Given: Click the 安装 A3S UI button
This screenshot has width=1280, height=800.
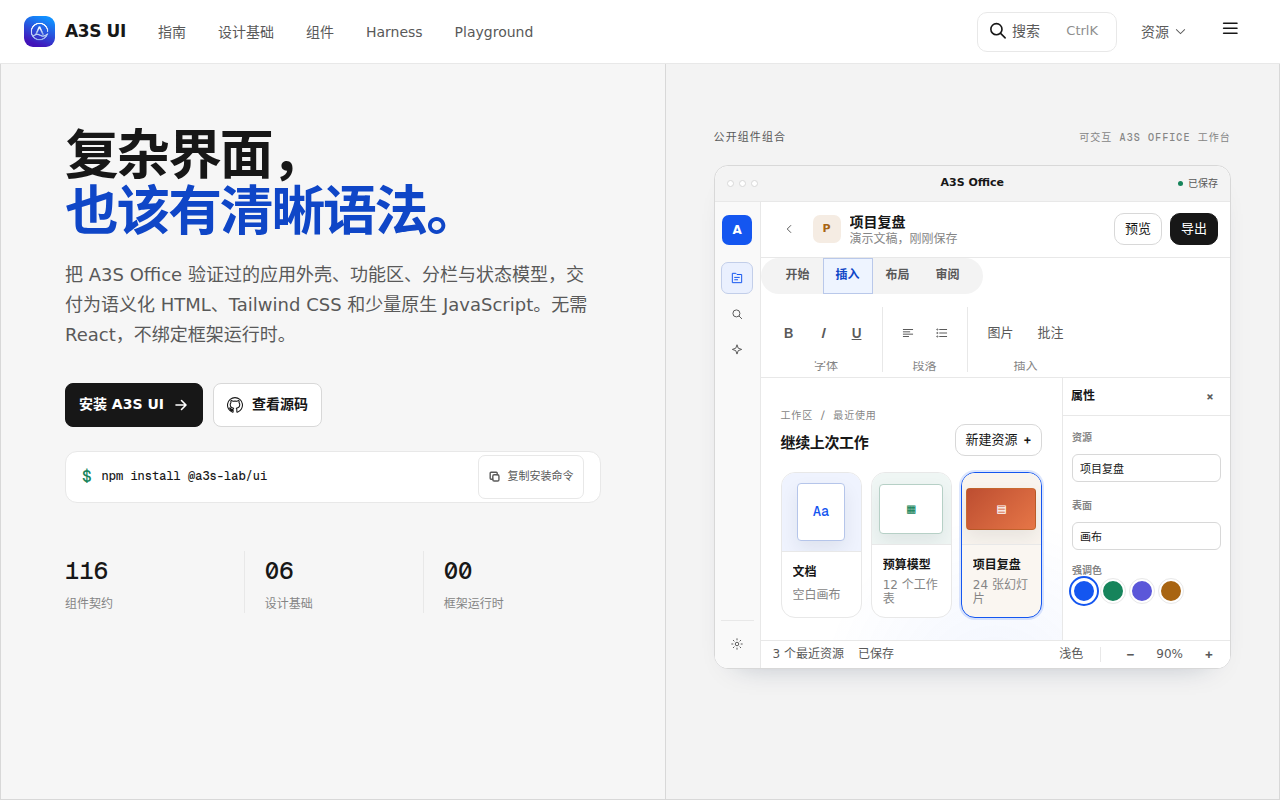Looking at the screenshot, I should [134, 405].
